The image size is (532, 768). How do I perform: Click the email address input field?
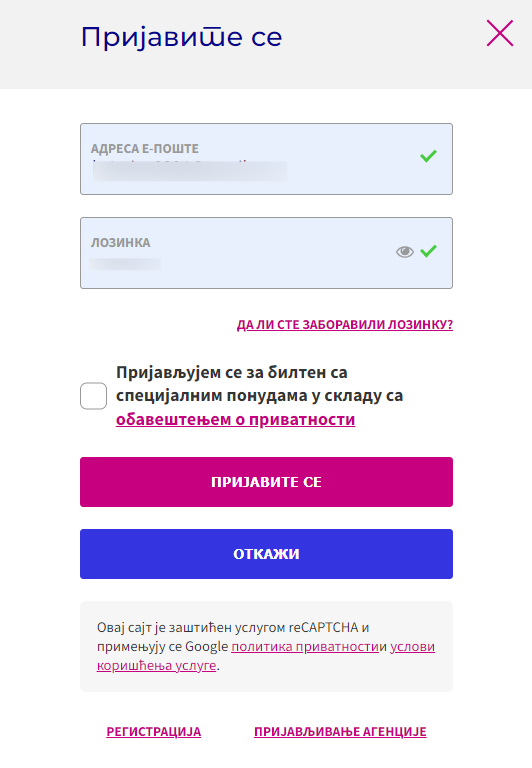tap(266, 159)
